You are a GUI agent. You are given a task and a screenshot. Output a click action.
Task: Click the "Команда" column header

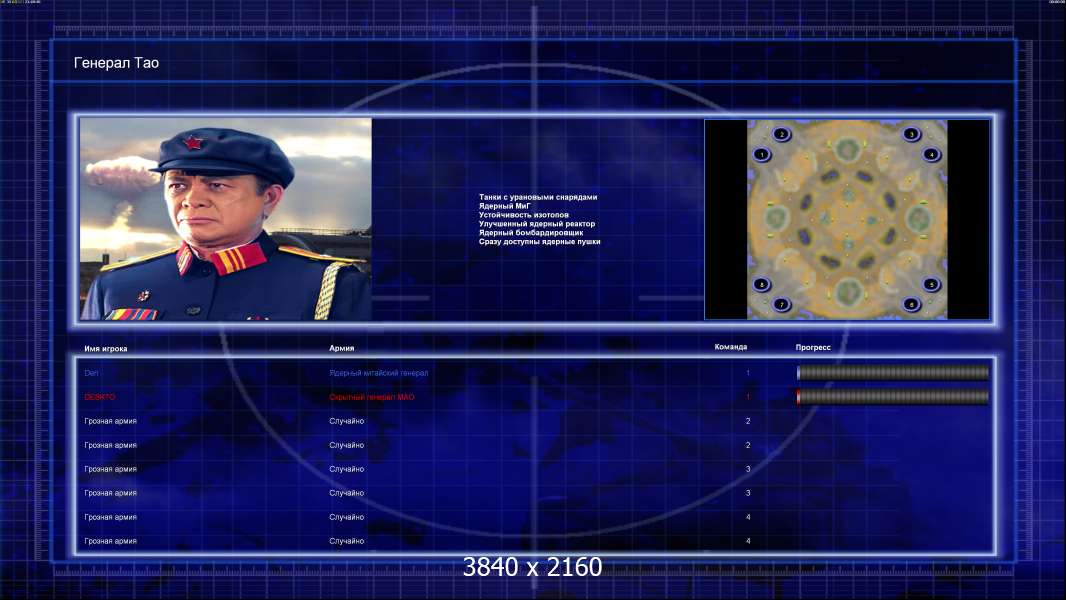pyautogui.click(x=731, y=347)
